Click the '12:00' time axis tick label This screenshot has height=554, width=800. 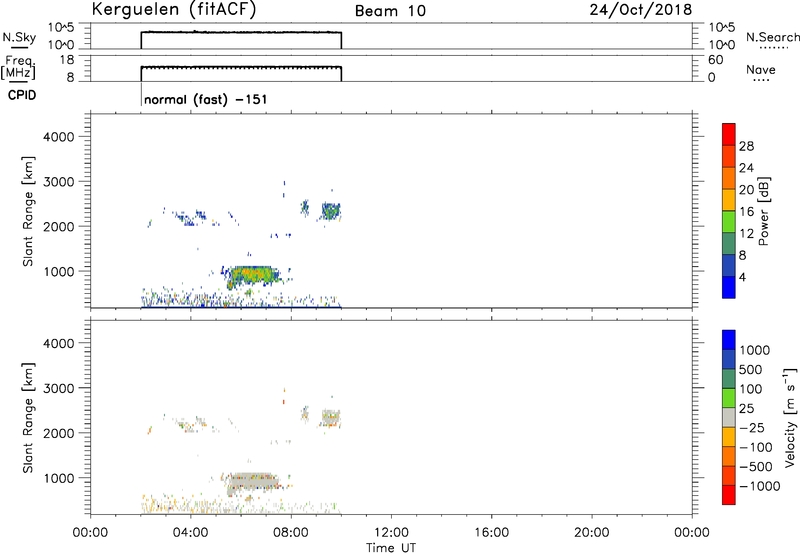click(x=391, y=533)
